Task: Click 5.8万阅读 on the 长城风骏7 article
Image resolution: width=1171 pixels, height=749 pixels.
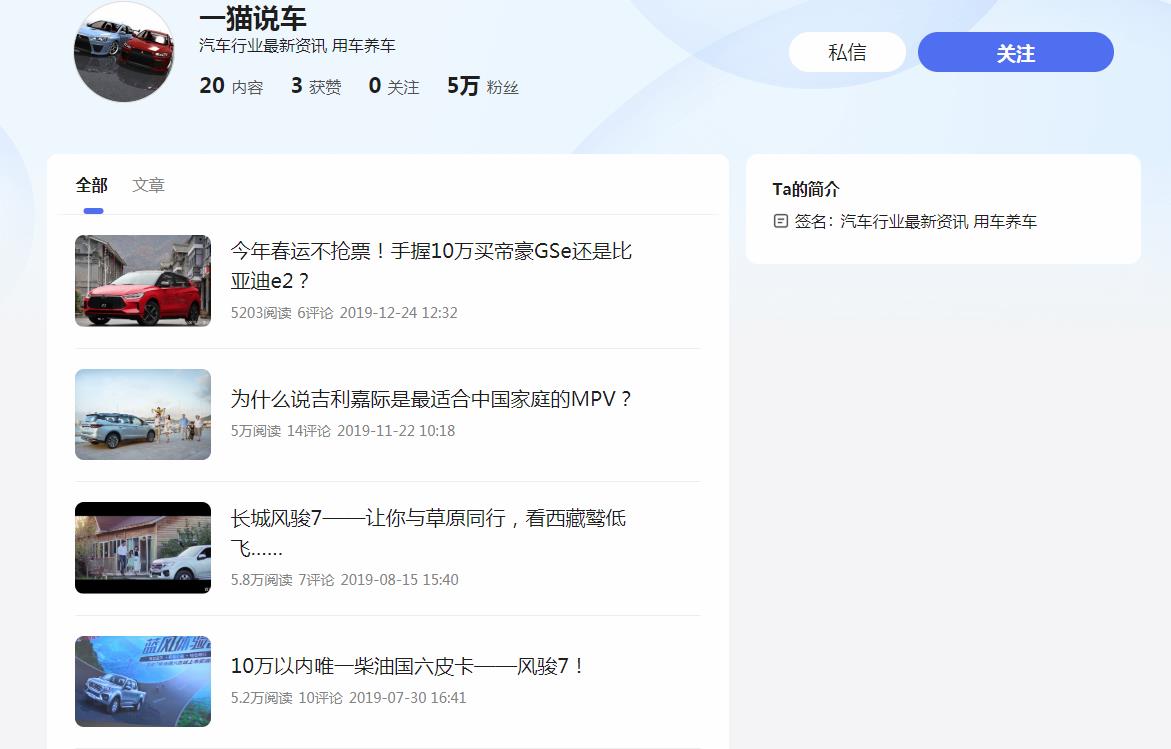Action: coord(261,580)
